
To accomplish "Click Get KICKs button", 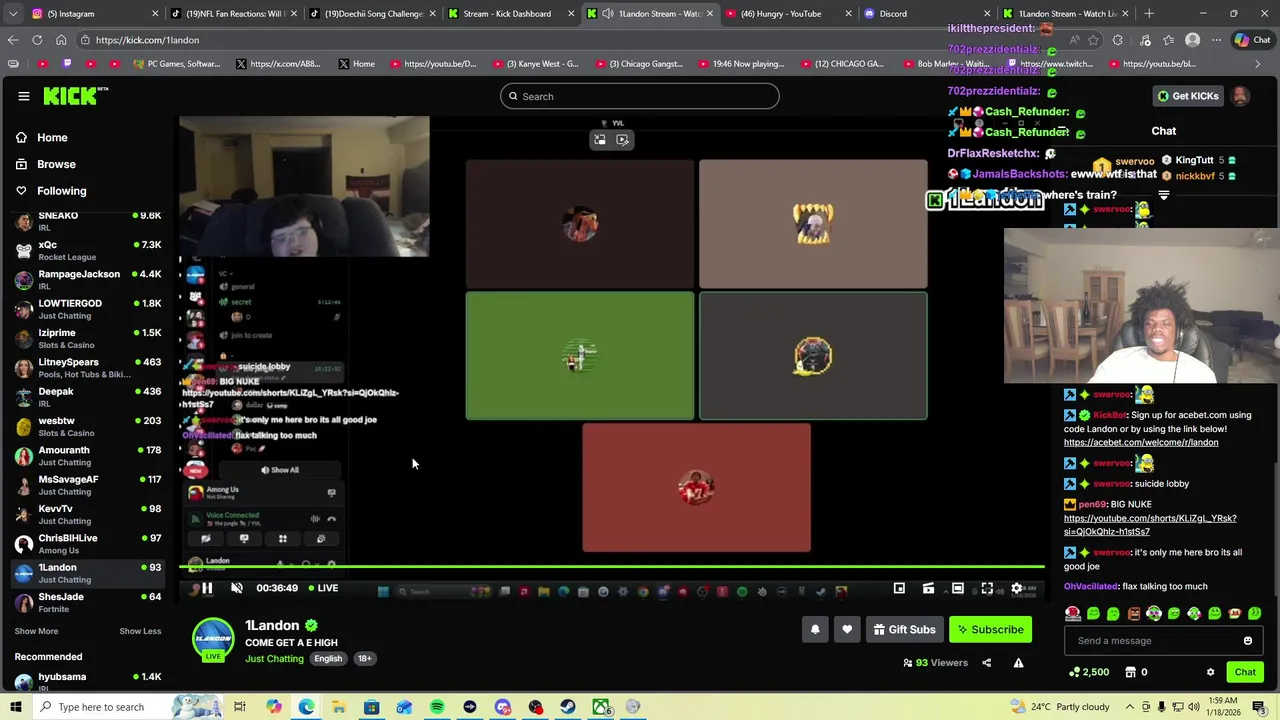I will [1188, 96].
